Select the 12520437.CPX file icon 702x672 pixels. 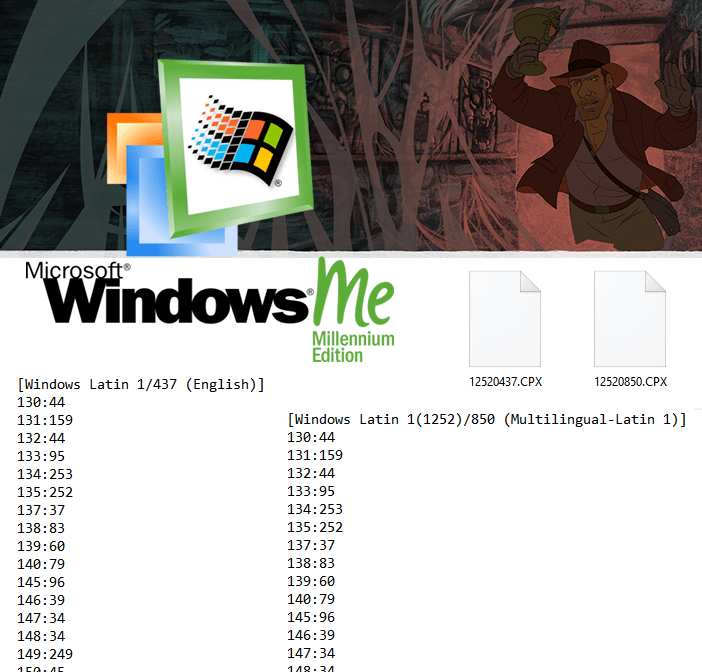pos(505,319)
